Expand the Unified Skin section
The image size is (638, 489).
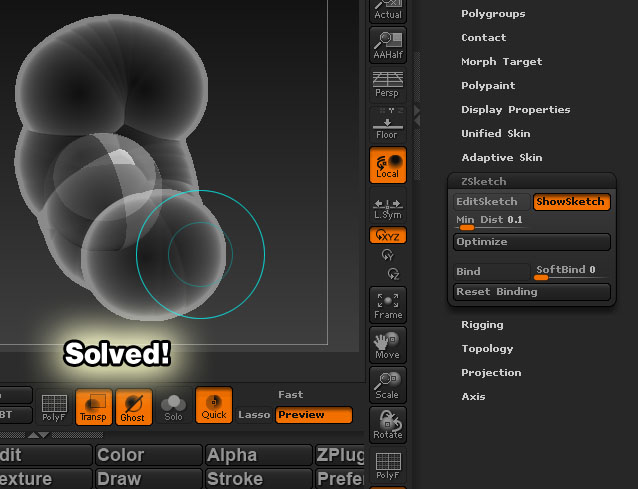pyautogui.click(x=496, y=134)
